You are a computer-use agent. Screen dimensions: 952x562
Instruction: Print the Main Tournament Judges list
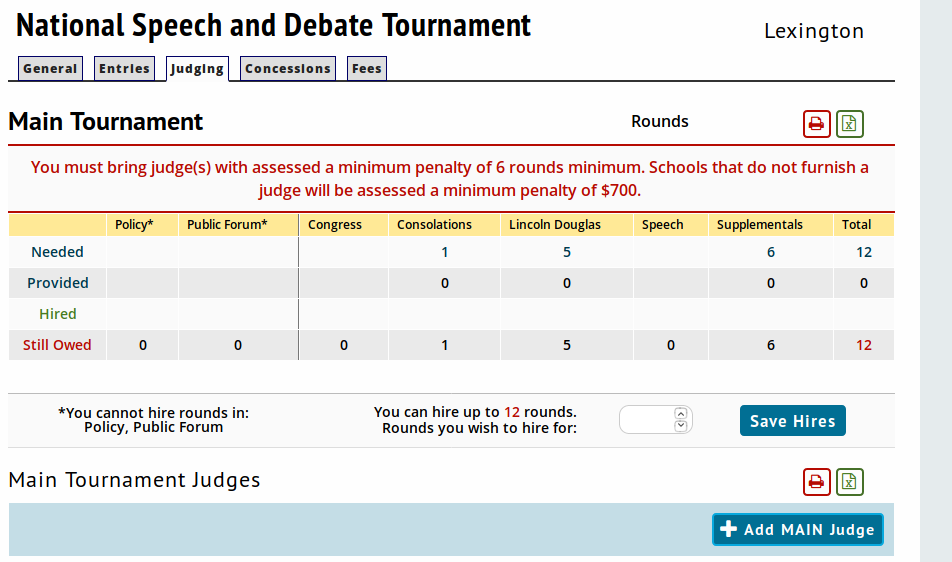817,482
